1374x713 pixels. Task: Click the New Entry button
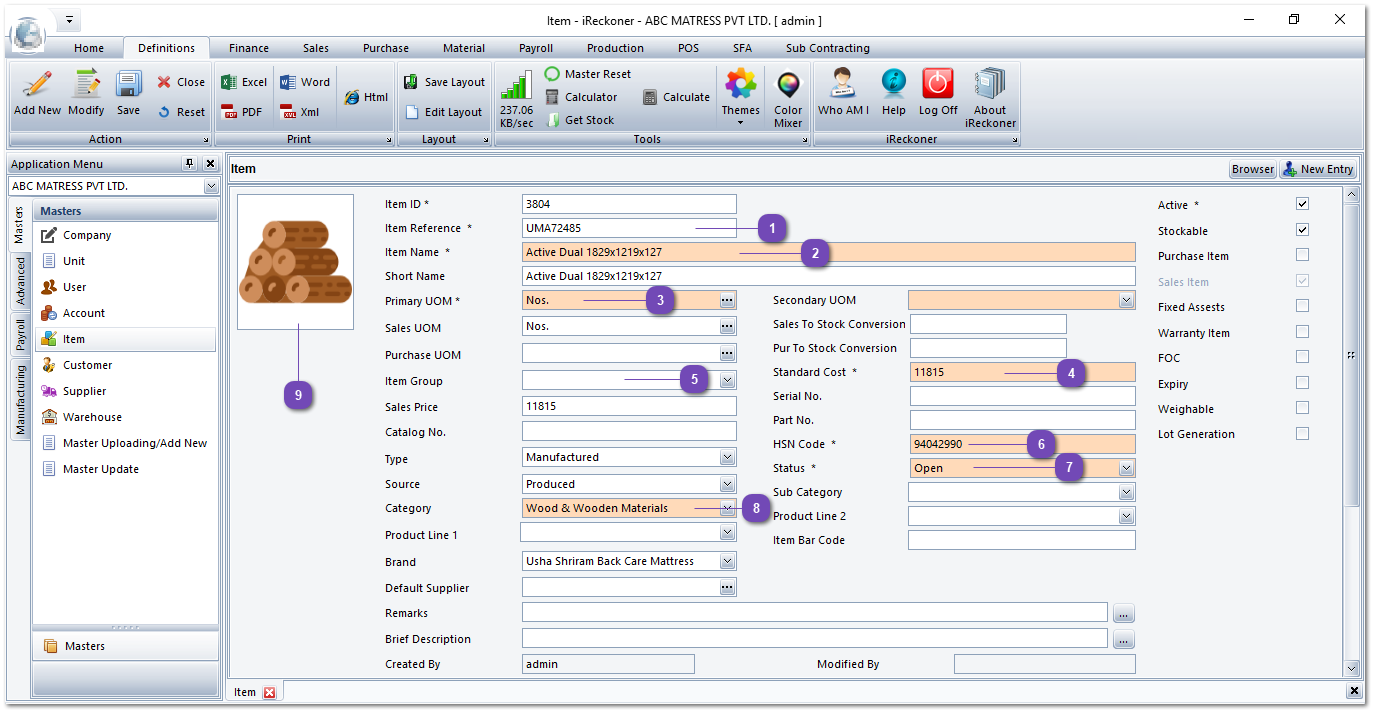[1318, 169]
